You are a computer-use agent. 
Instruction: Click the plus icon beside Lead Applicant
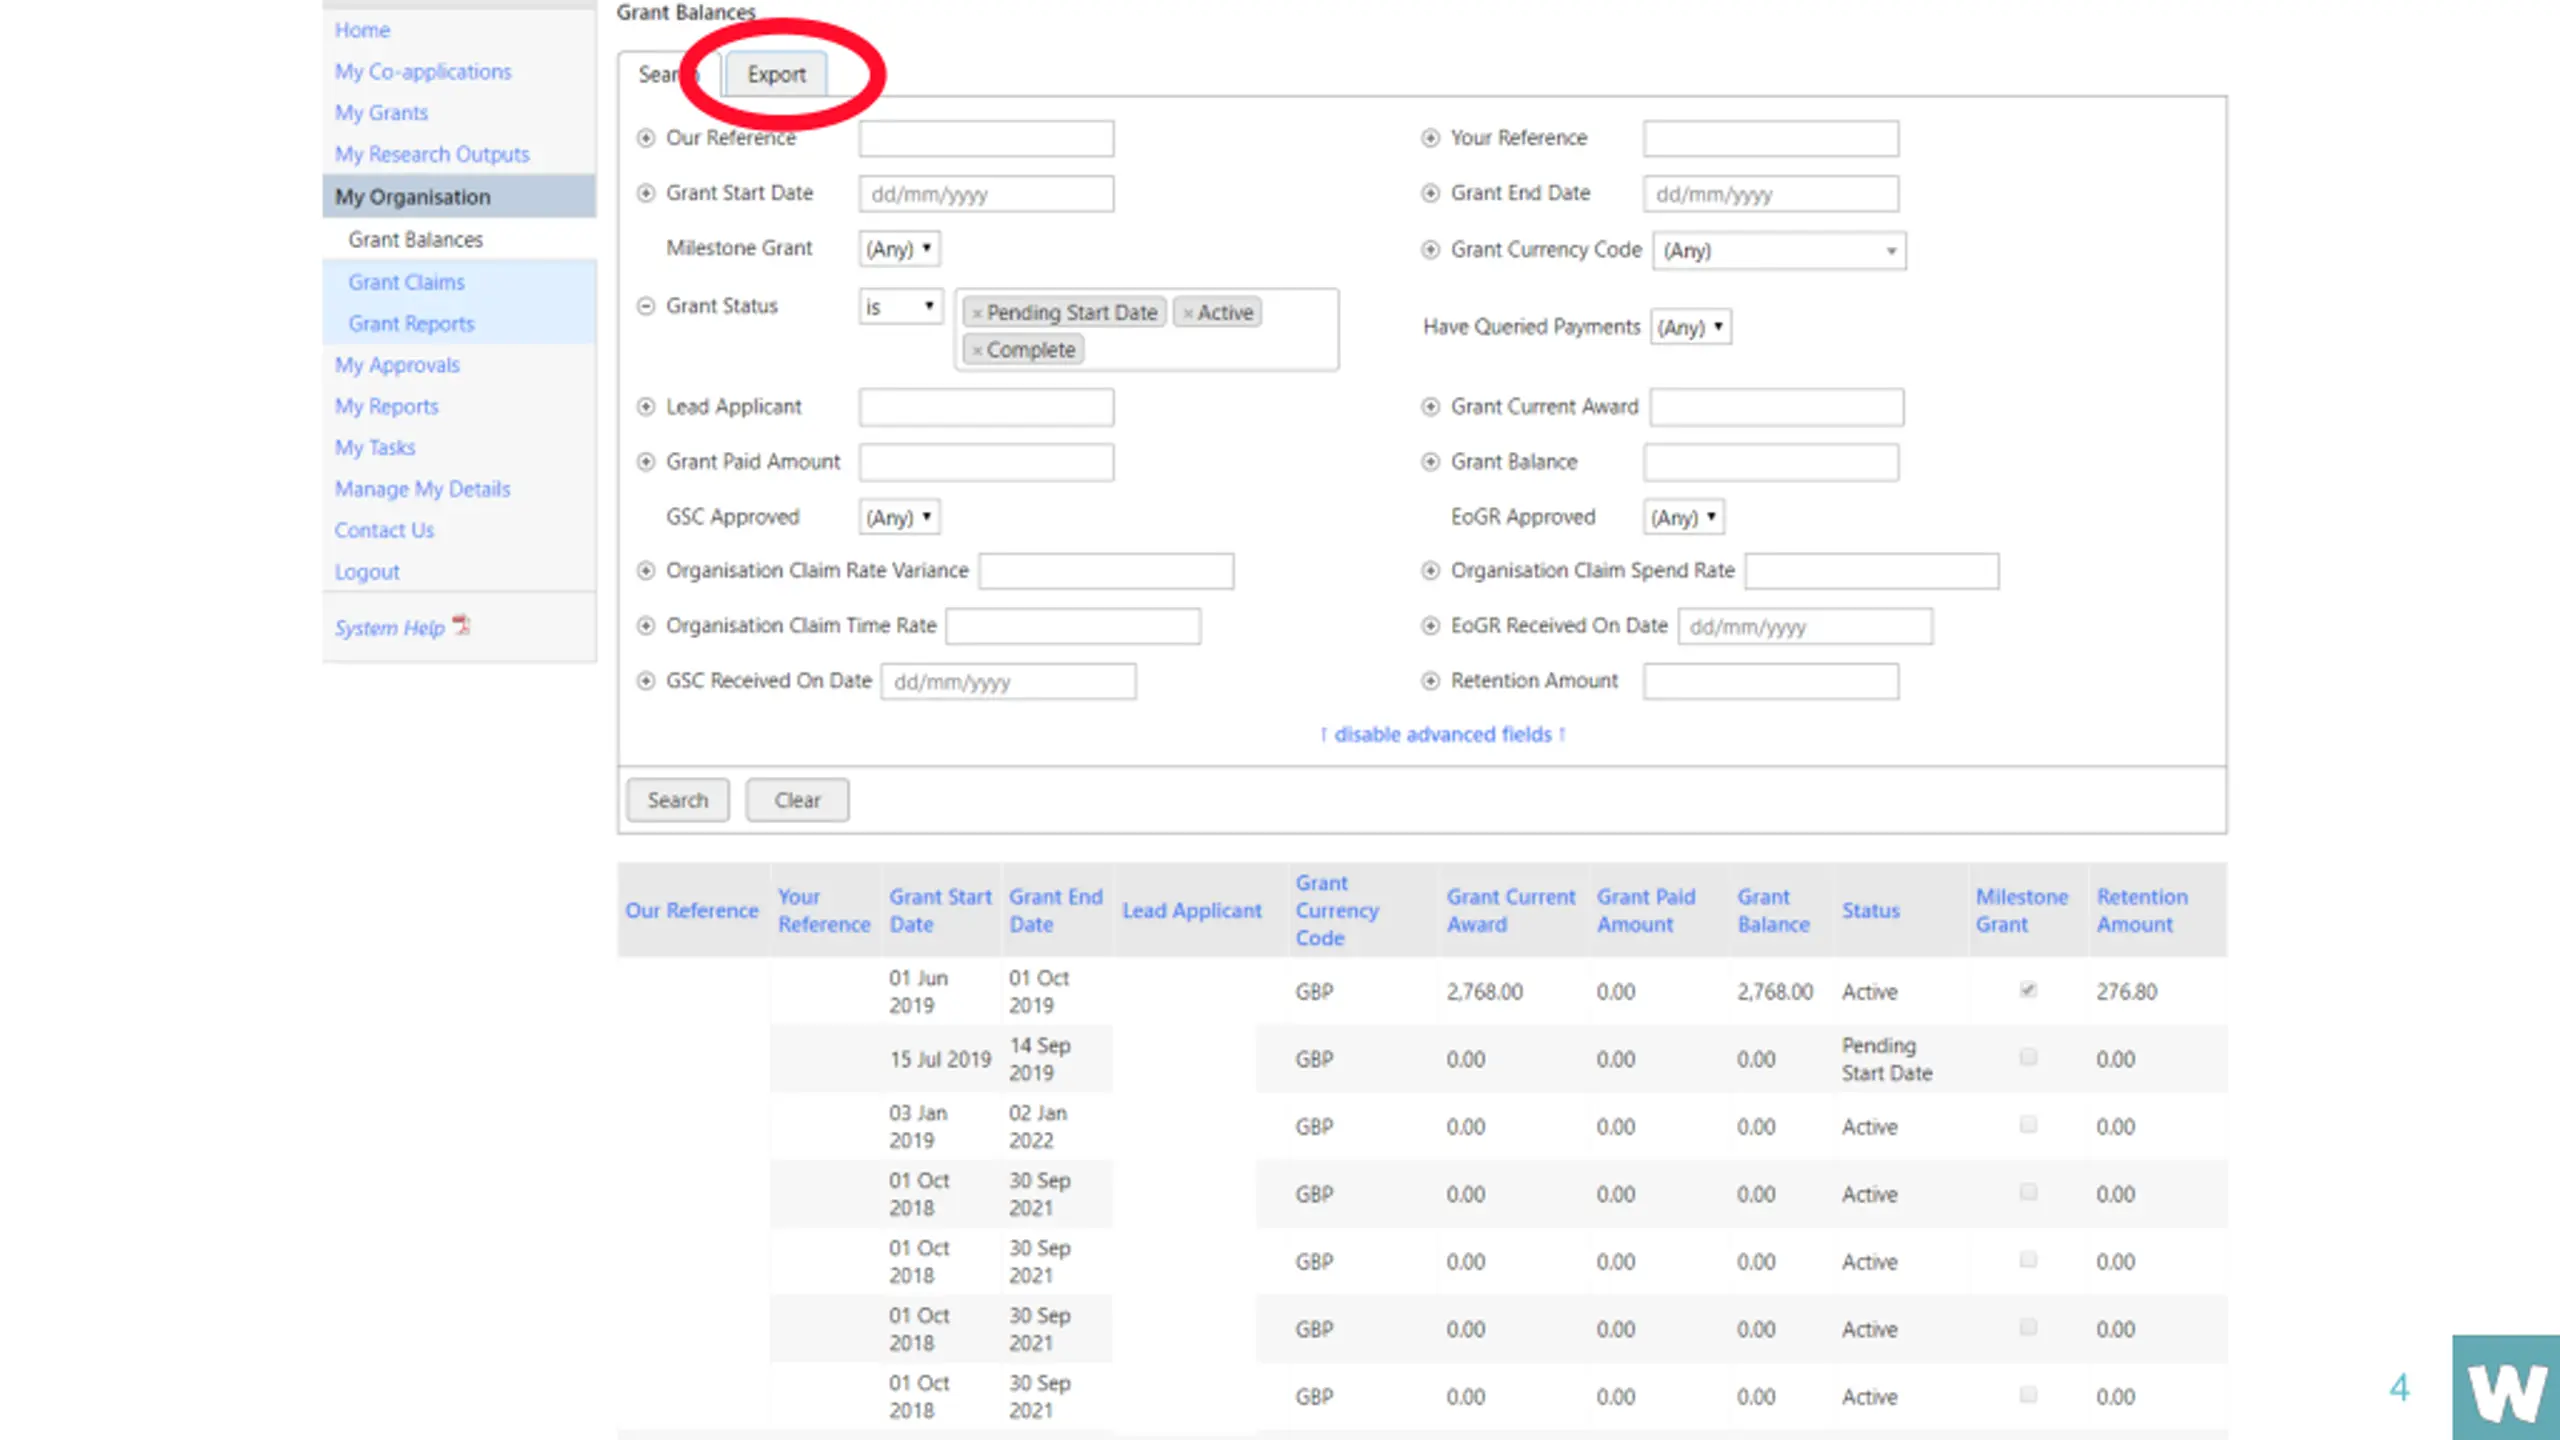click(646, 407)
